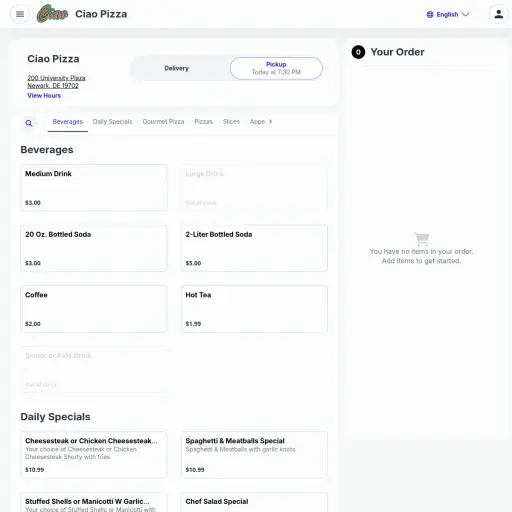The image size is (512, 512).
Task: Switch to the Gourmet Pizza tab
Action: coord(163,122)
